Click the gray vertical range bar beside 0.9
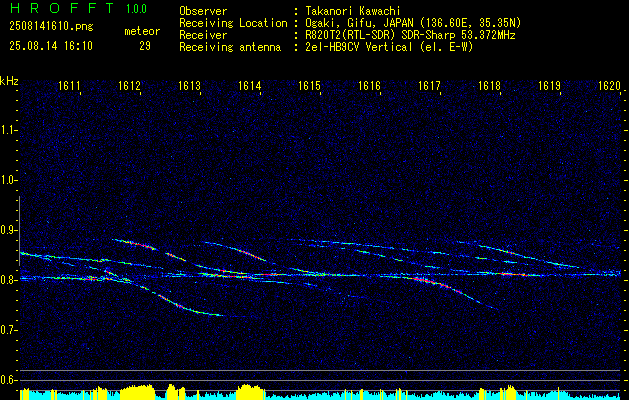This screenshot has width=629, height=400. click(x=19, y=231)
